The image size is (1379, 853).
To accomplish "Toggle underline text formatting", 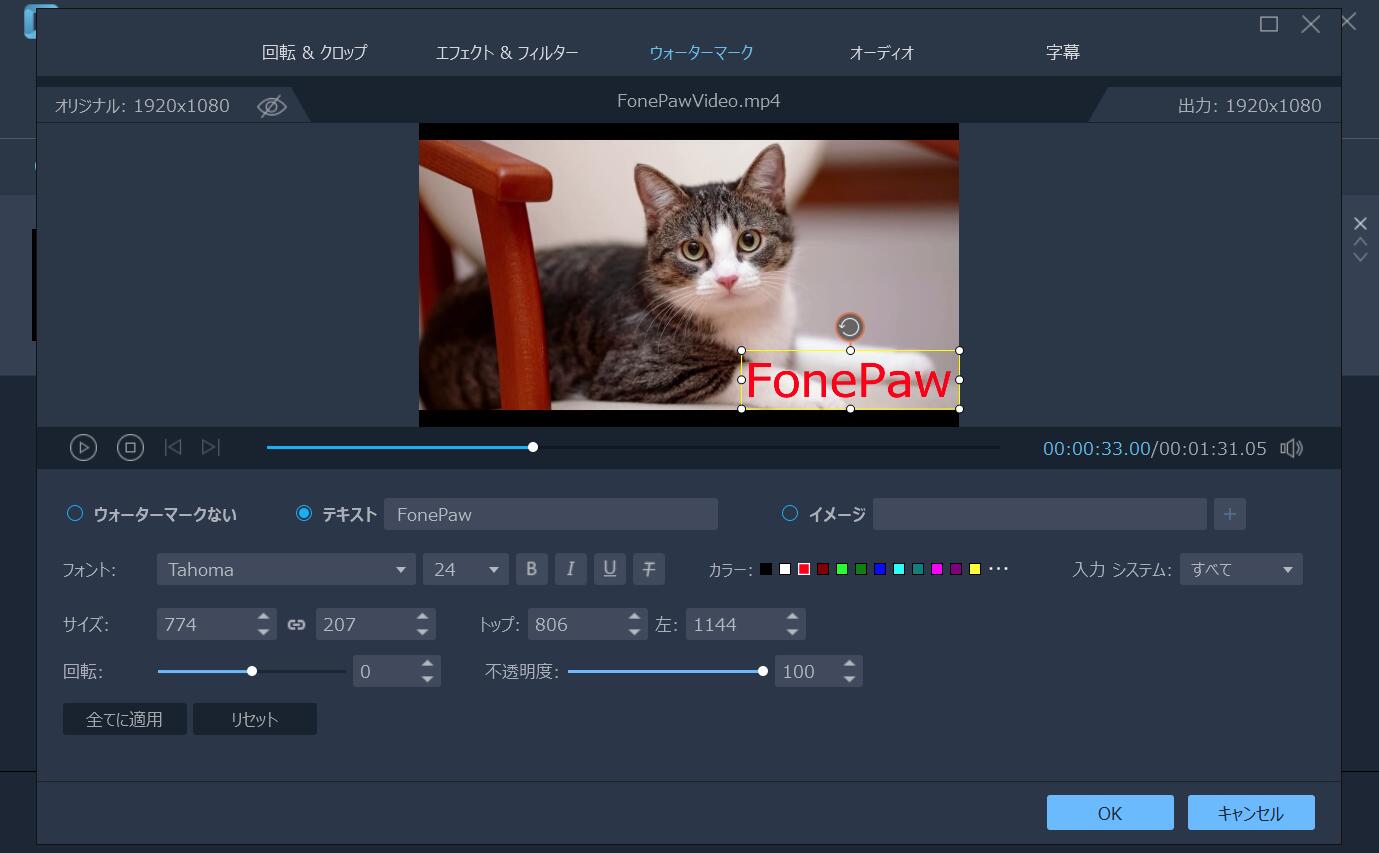I will point(609,569).
